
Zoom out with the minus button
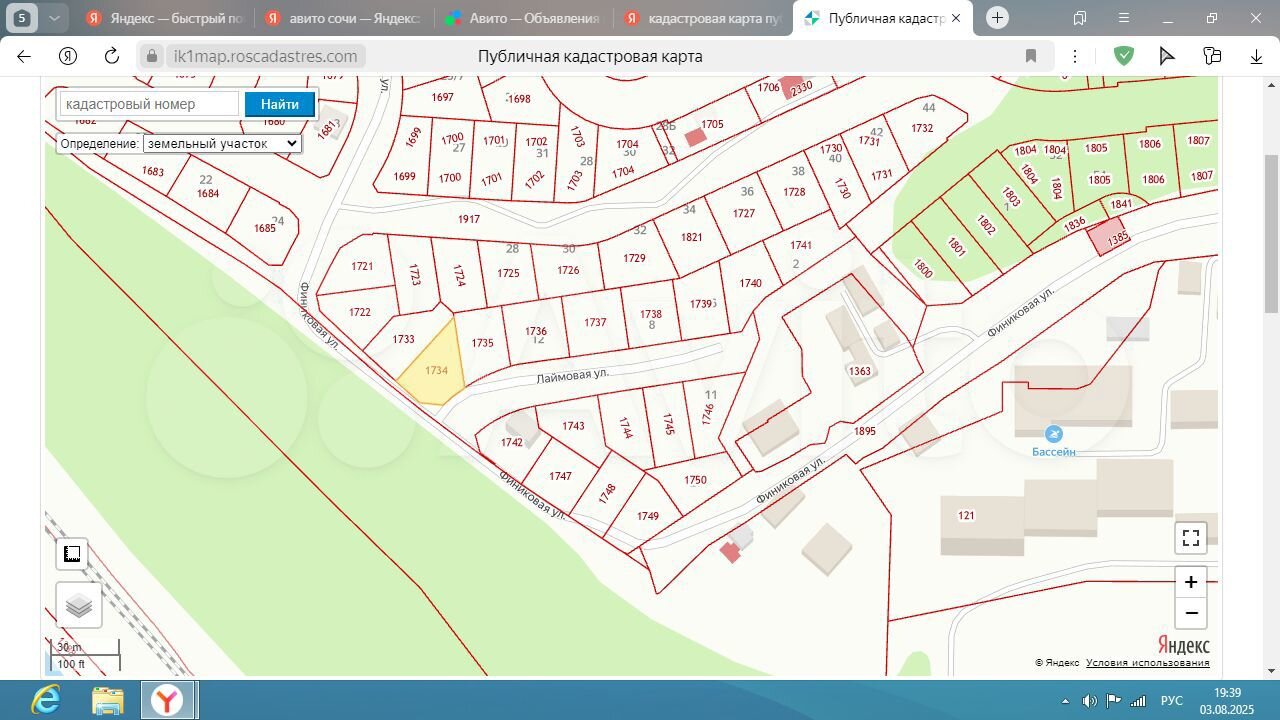pos(1190,613)
